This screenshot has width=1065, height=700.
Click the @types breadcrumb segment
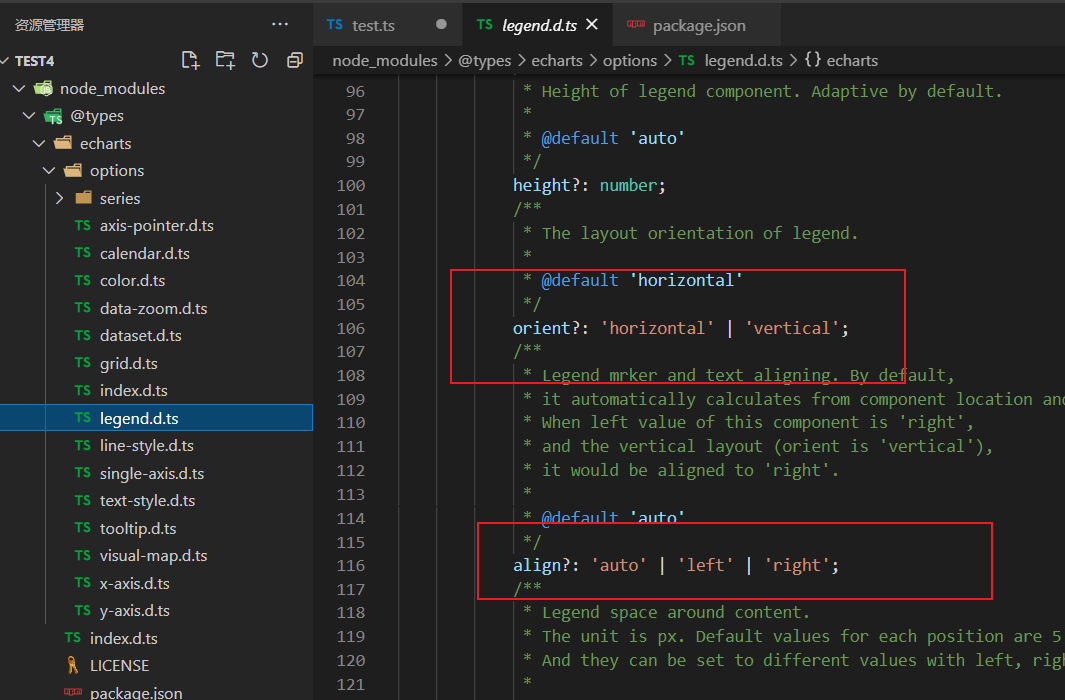click(x=484, y=61)
